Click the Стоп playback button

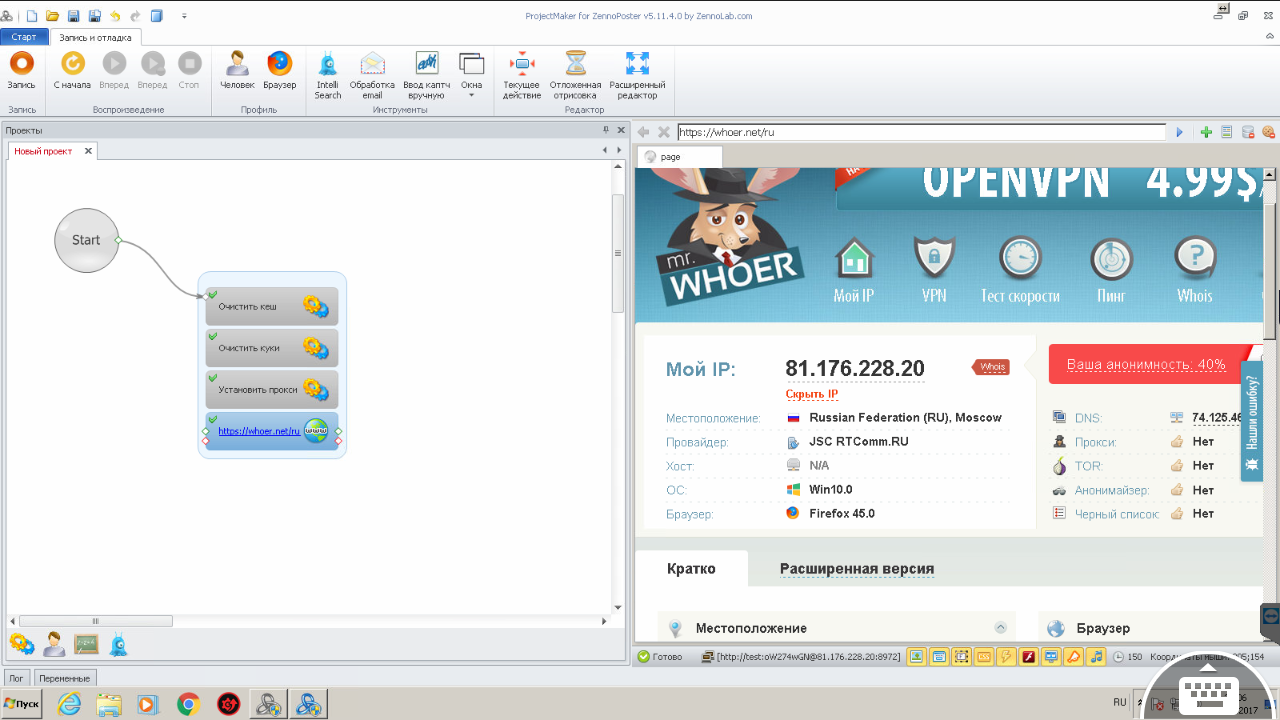189,73
